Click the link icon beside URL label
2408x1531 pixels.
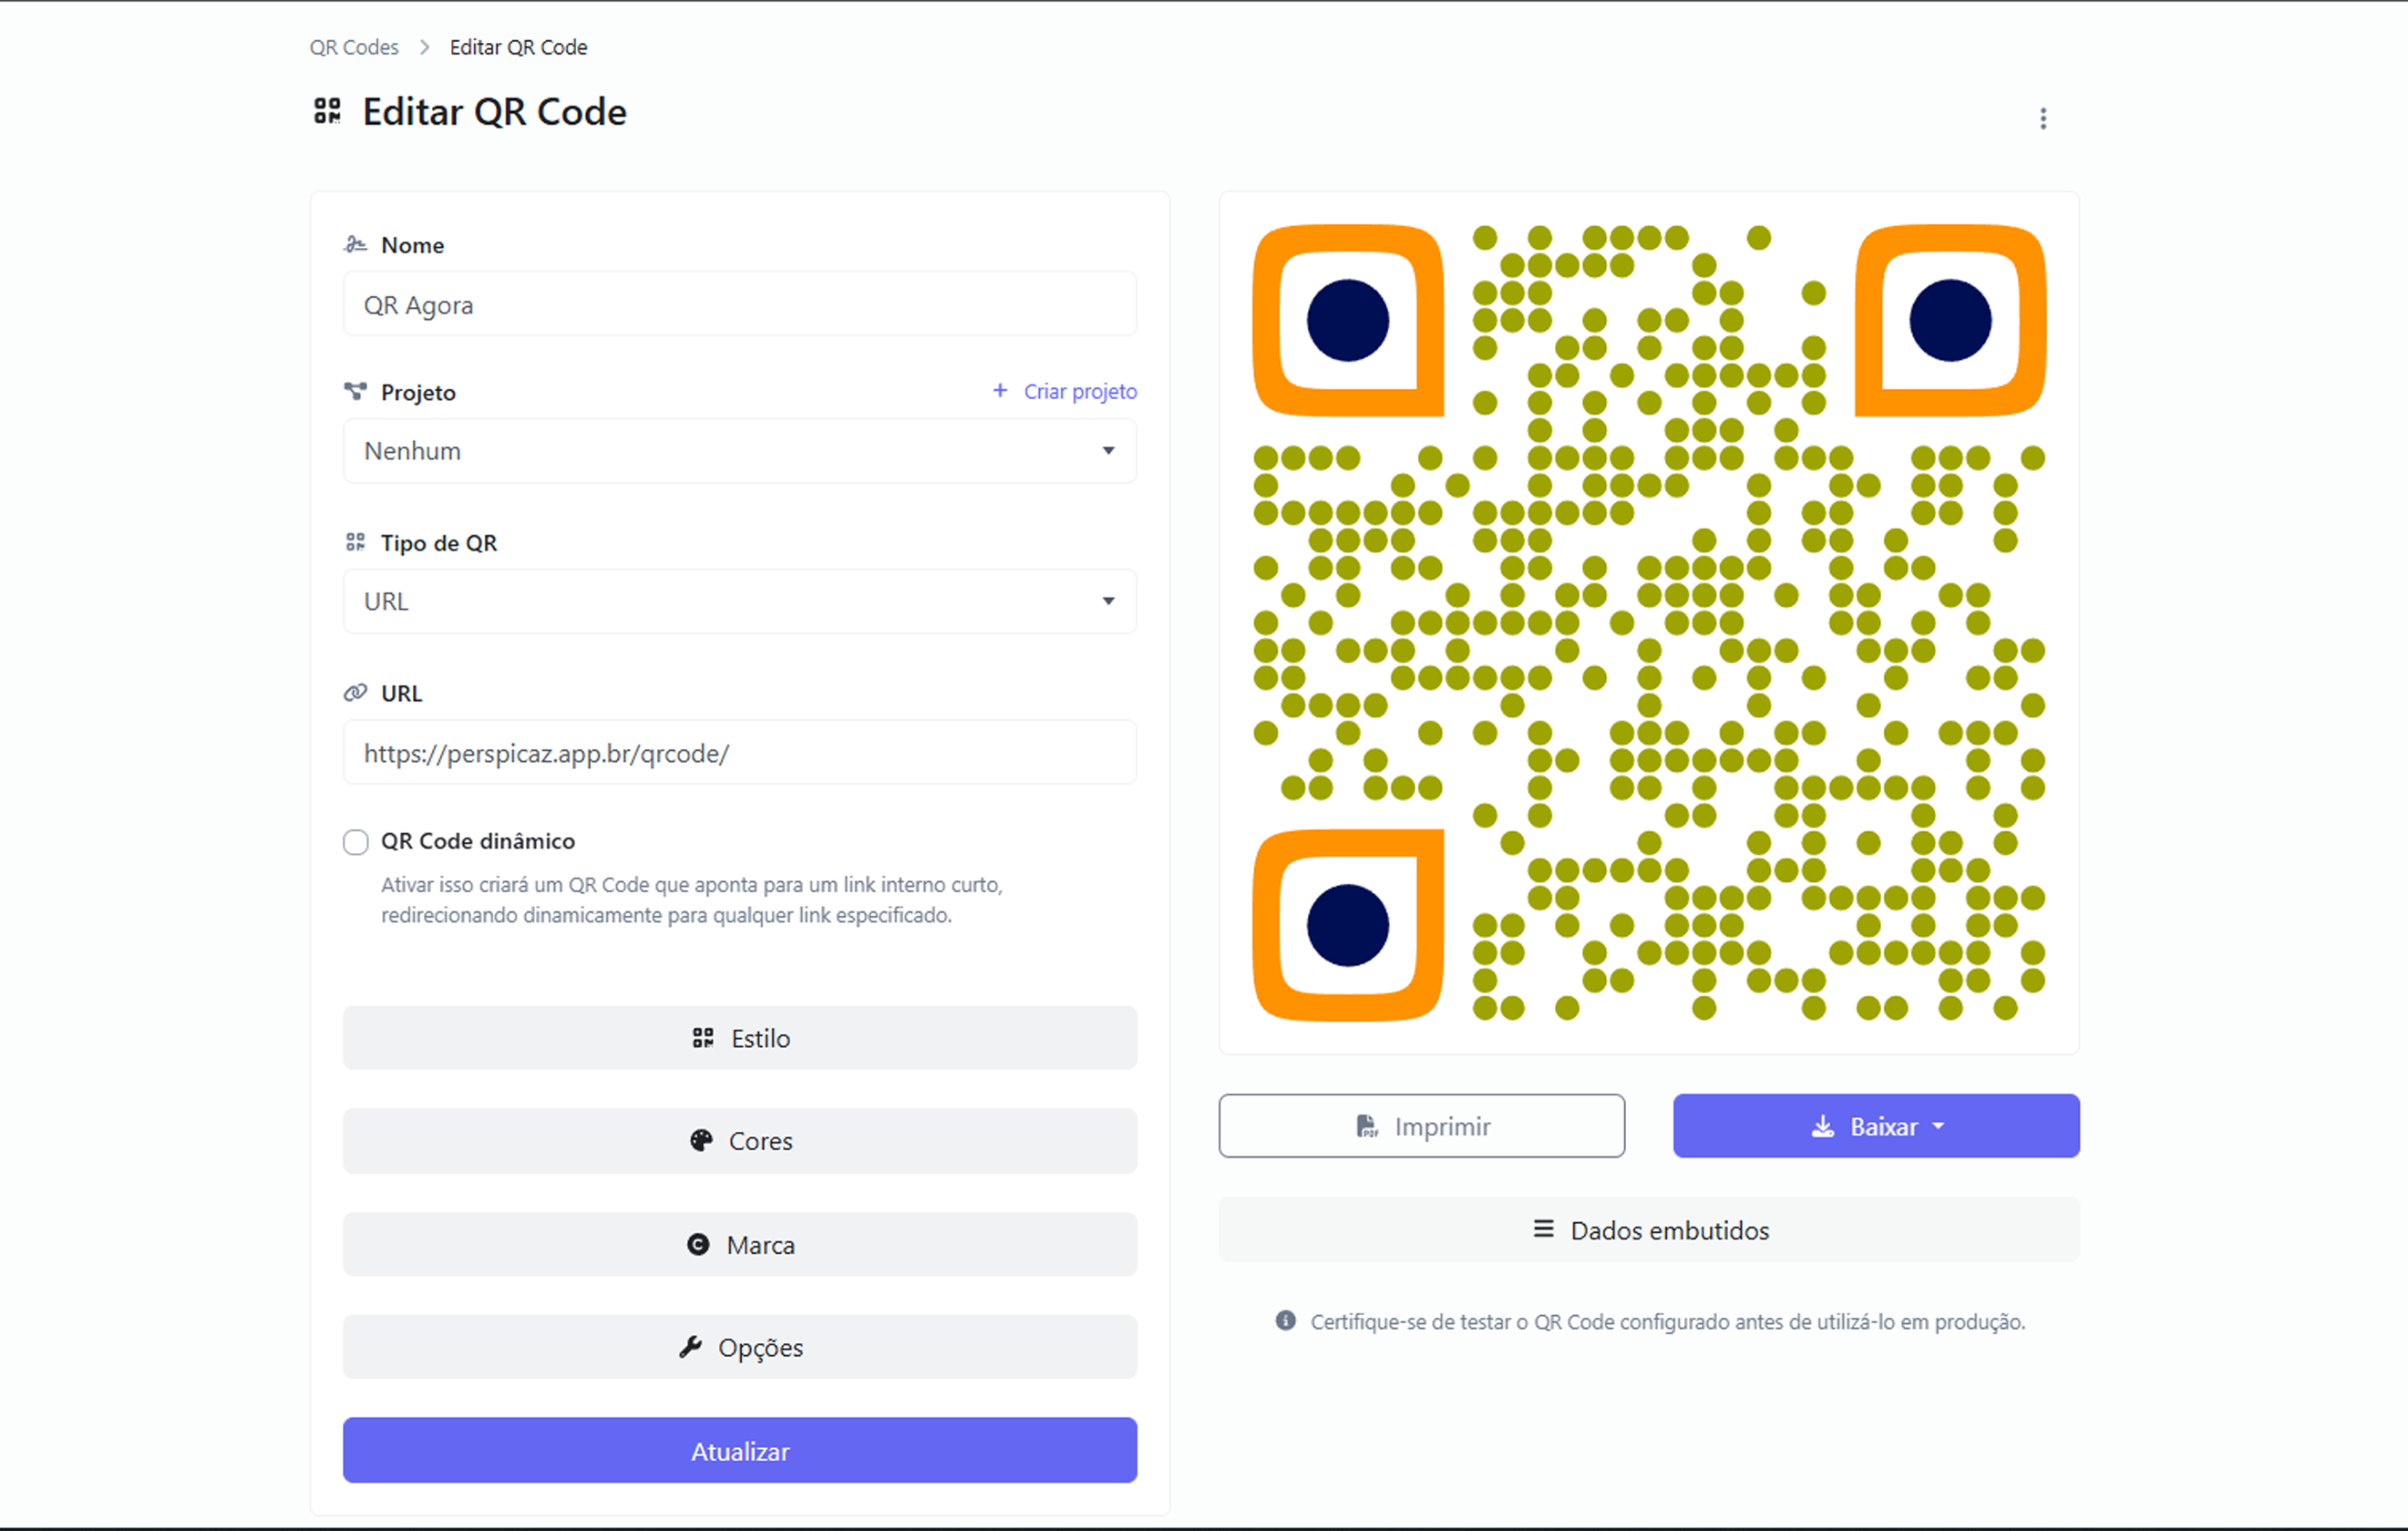(355, 693)
